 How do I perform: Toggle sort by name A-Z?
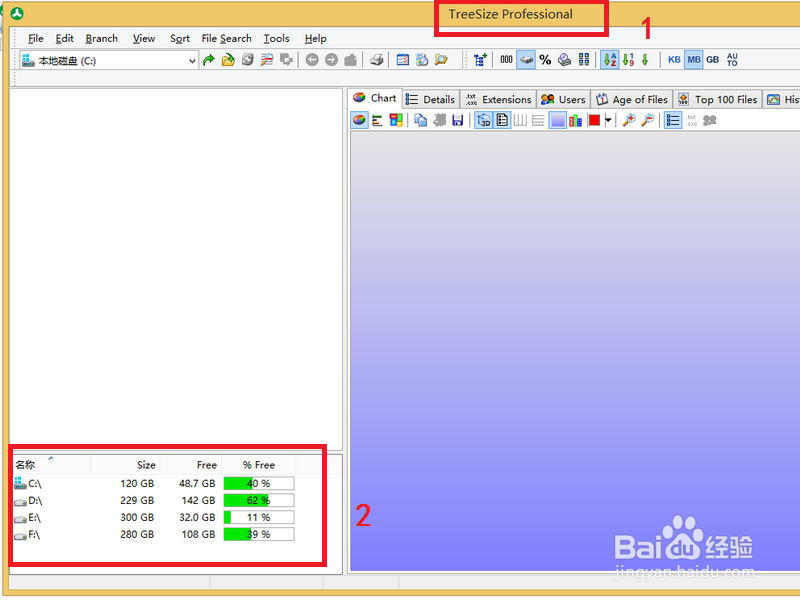click(x=610, y=60)
